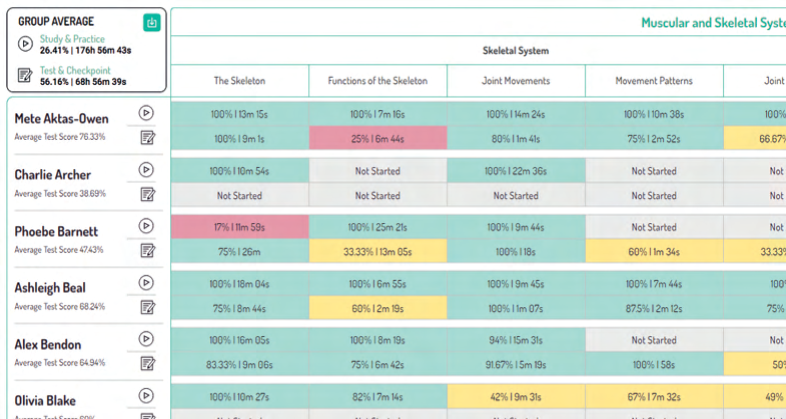This screenshot has width=786, height=419.
Task: Click Olivia Blake's study play icon
Action: pos(146,396)
